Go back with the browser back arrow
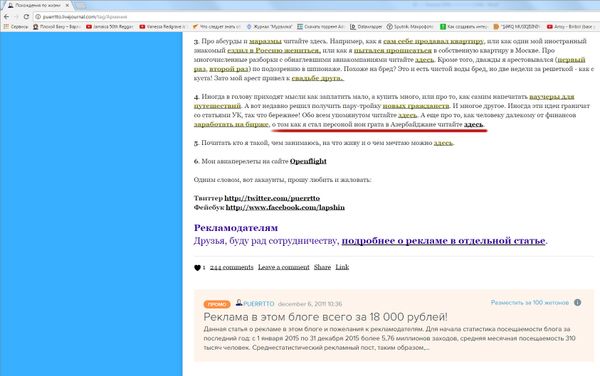The image size is (600, 376). pos(6,17)
